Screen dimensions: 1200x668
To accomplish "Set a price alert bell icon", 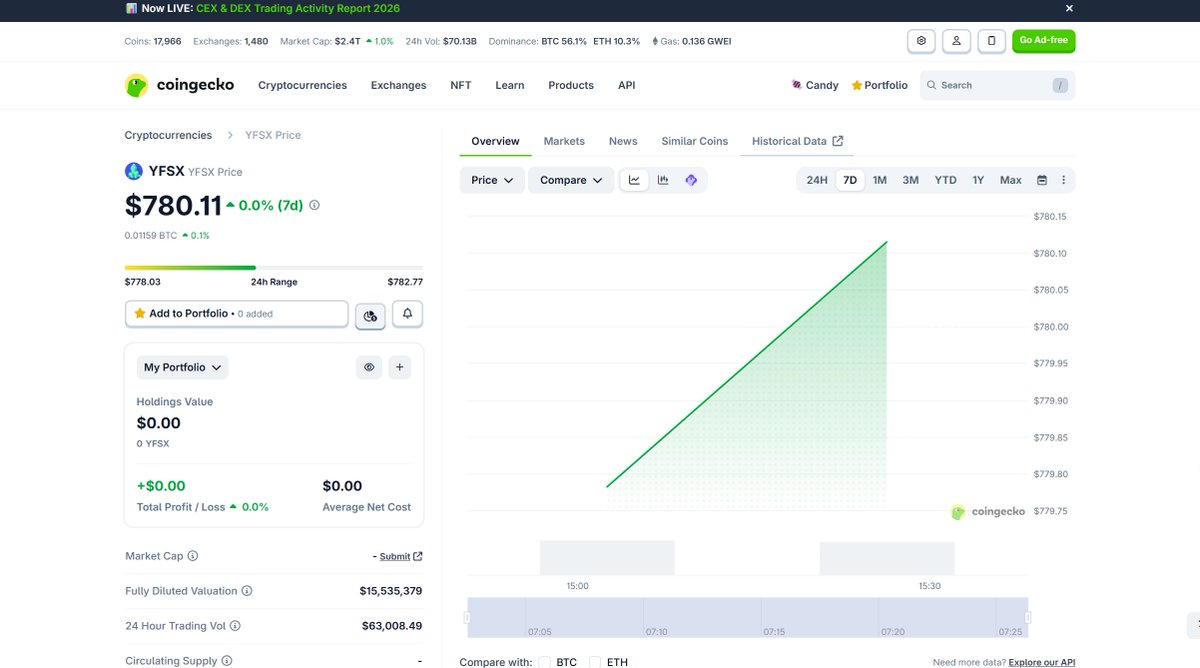I will pyautogui.click(x=407, y=313).
